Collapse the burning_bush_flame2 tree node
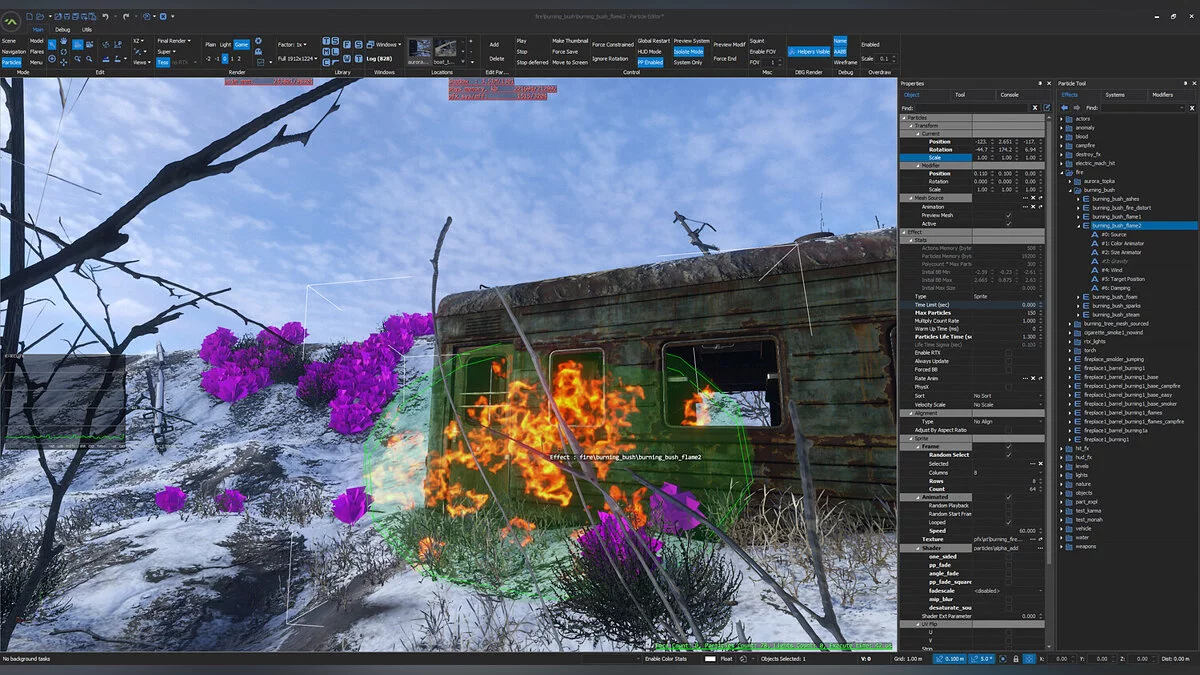The image size is (1200, 675). click(1079, 226)
